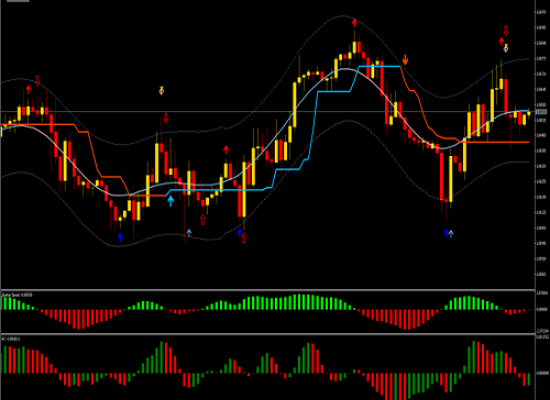Click the blue up arrow under lowest left candles
550x400 pixels.
(120, 237)
